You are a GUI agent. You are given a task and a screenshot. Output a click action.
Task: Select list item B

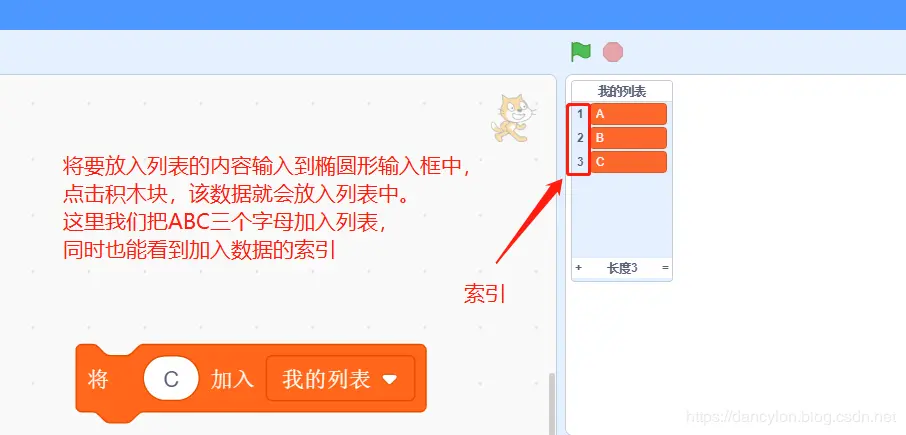point(629,138)
